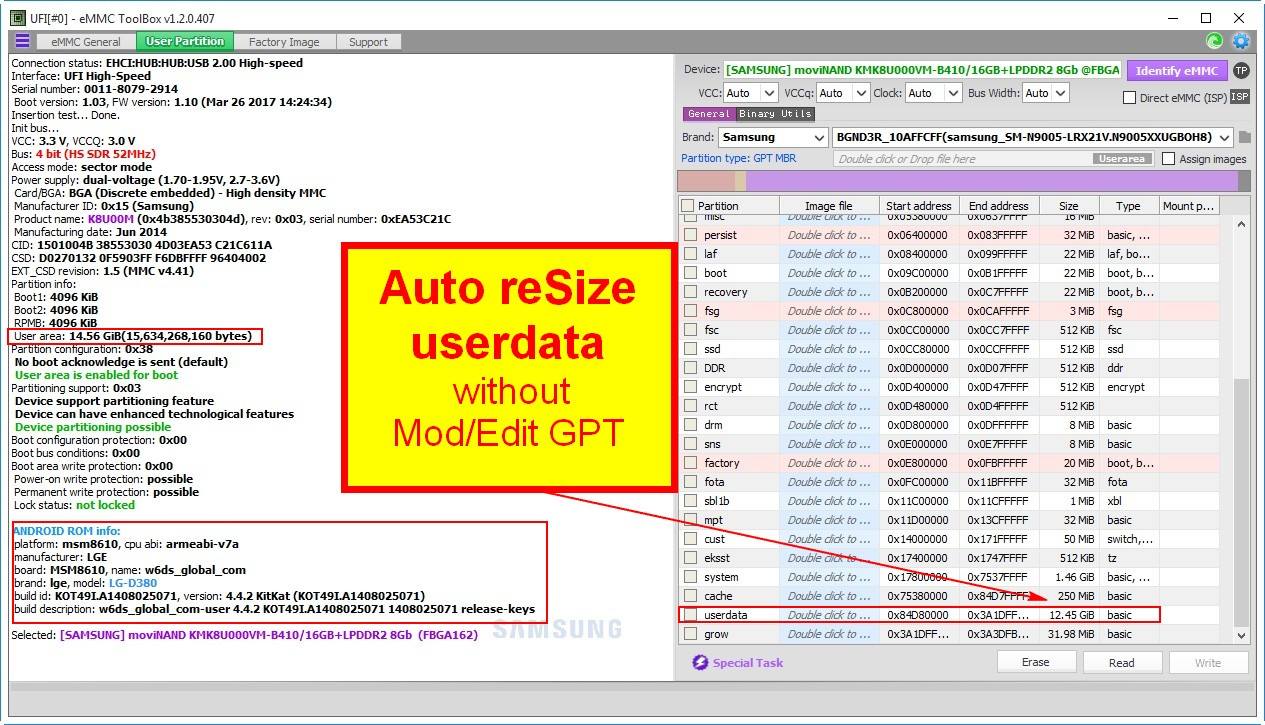Image resolution: width=1265 pixels, height=725 pixels.
Task: Click the Userarea button
Action: [x=1120, y=159]
